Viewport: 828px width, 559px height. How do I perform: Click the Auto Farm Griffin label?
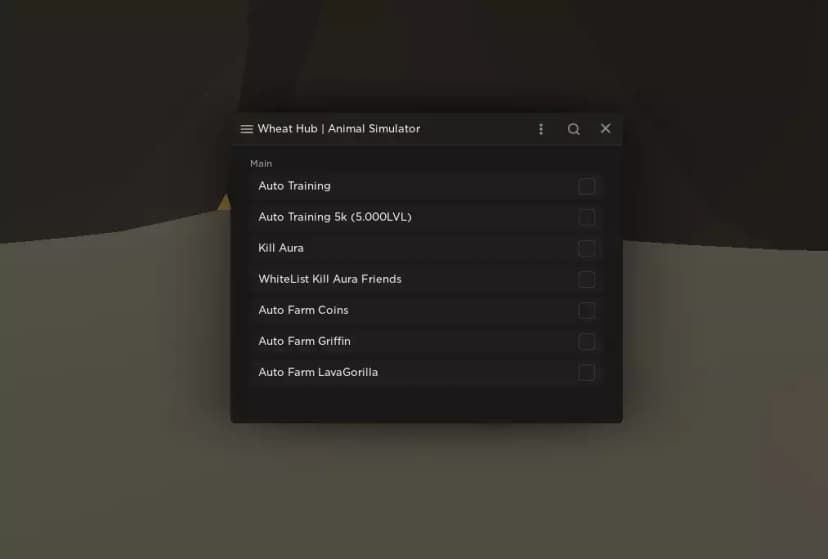[x=305, y=342]
